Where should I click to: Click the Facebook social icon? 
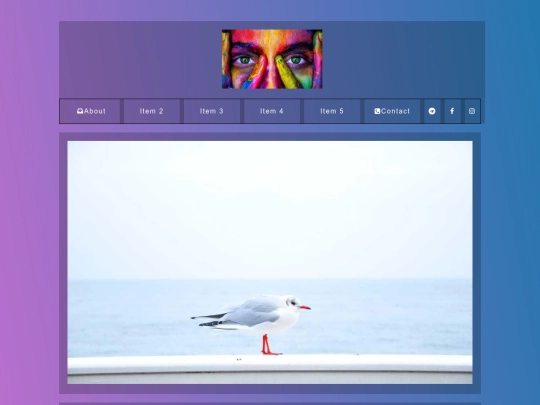pos(452,111)
